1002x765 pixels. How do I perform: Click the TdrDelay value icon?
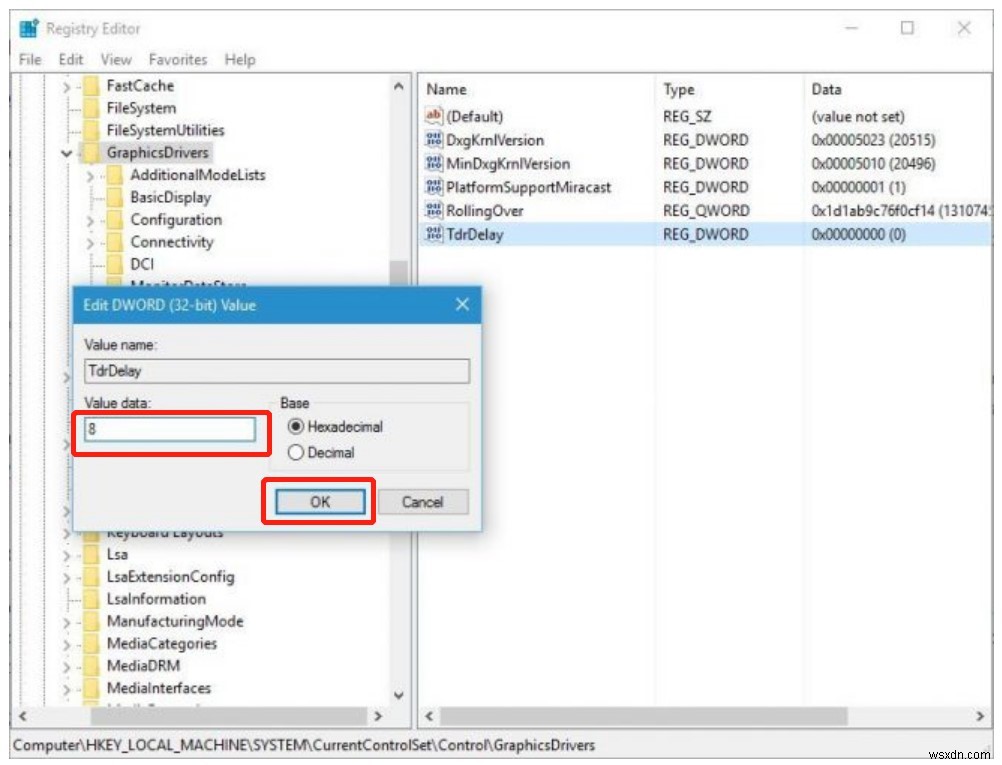433,234
